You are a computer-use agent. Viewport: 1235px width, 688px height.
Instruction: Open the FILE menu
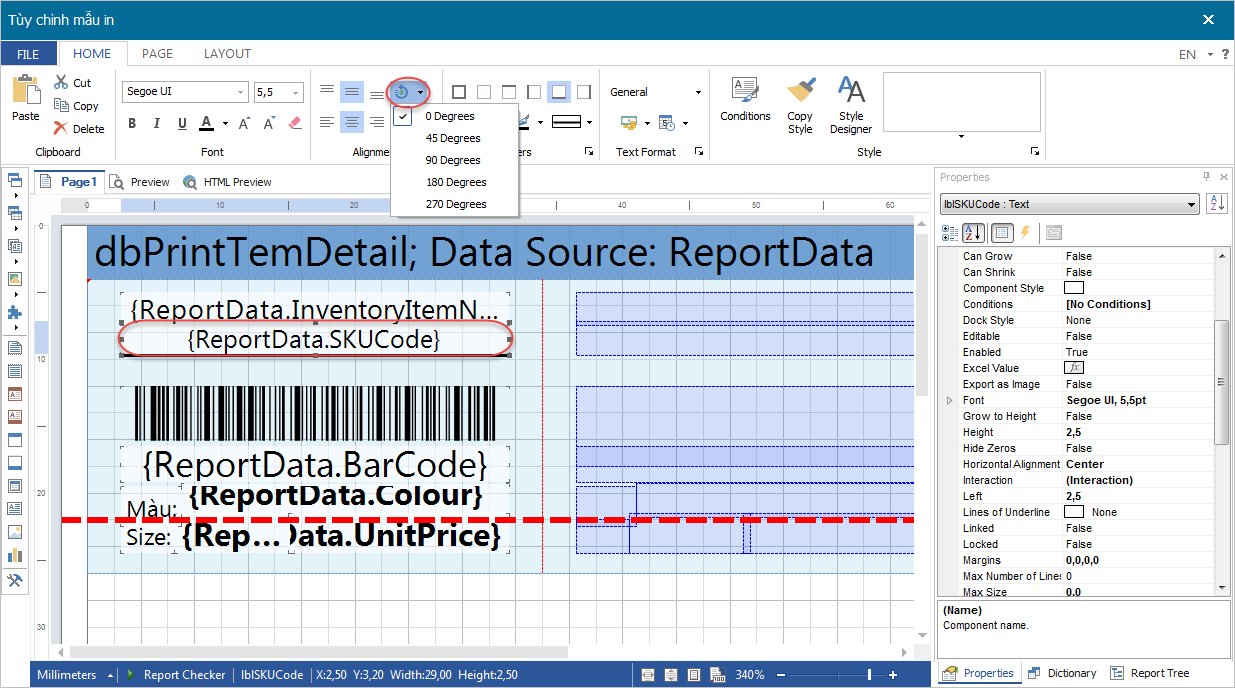pyautogui.click(x=28, y=54)
